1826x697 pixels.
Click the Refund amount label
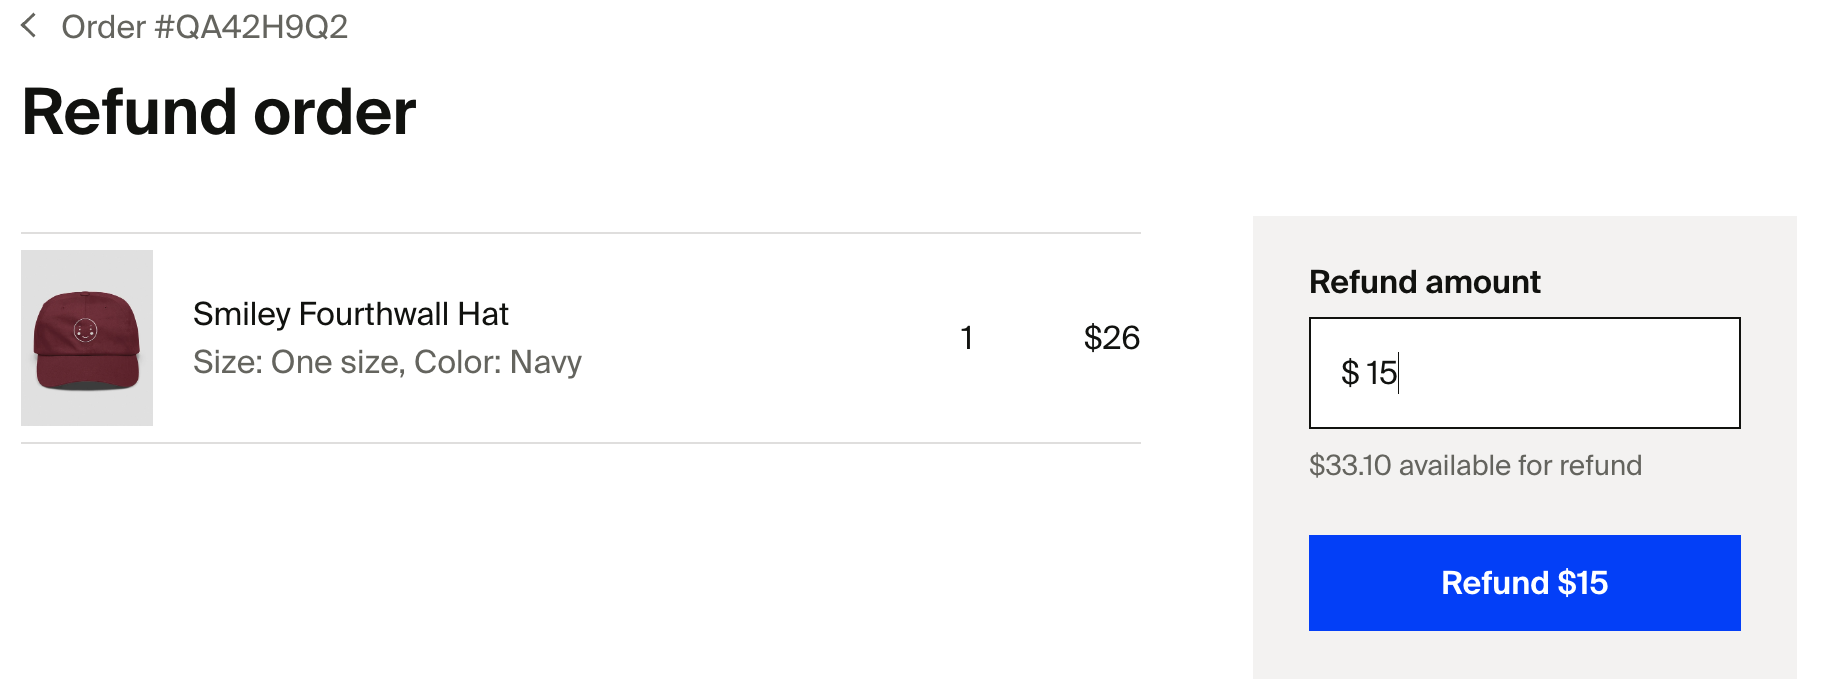coord(1425,282)
